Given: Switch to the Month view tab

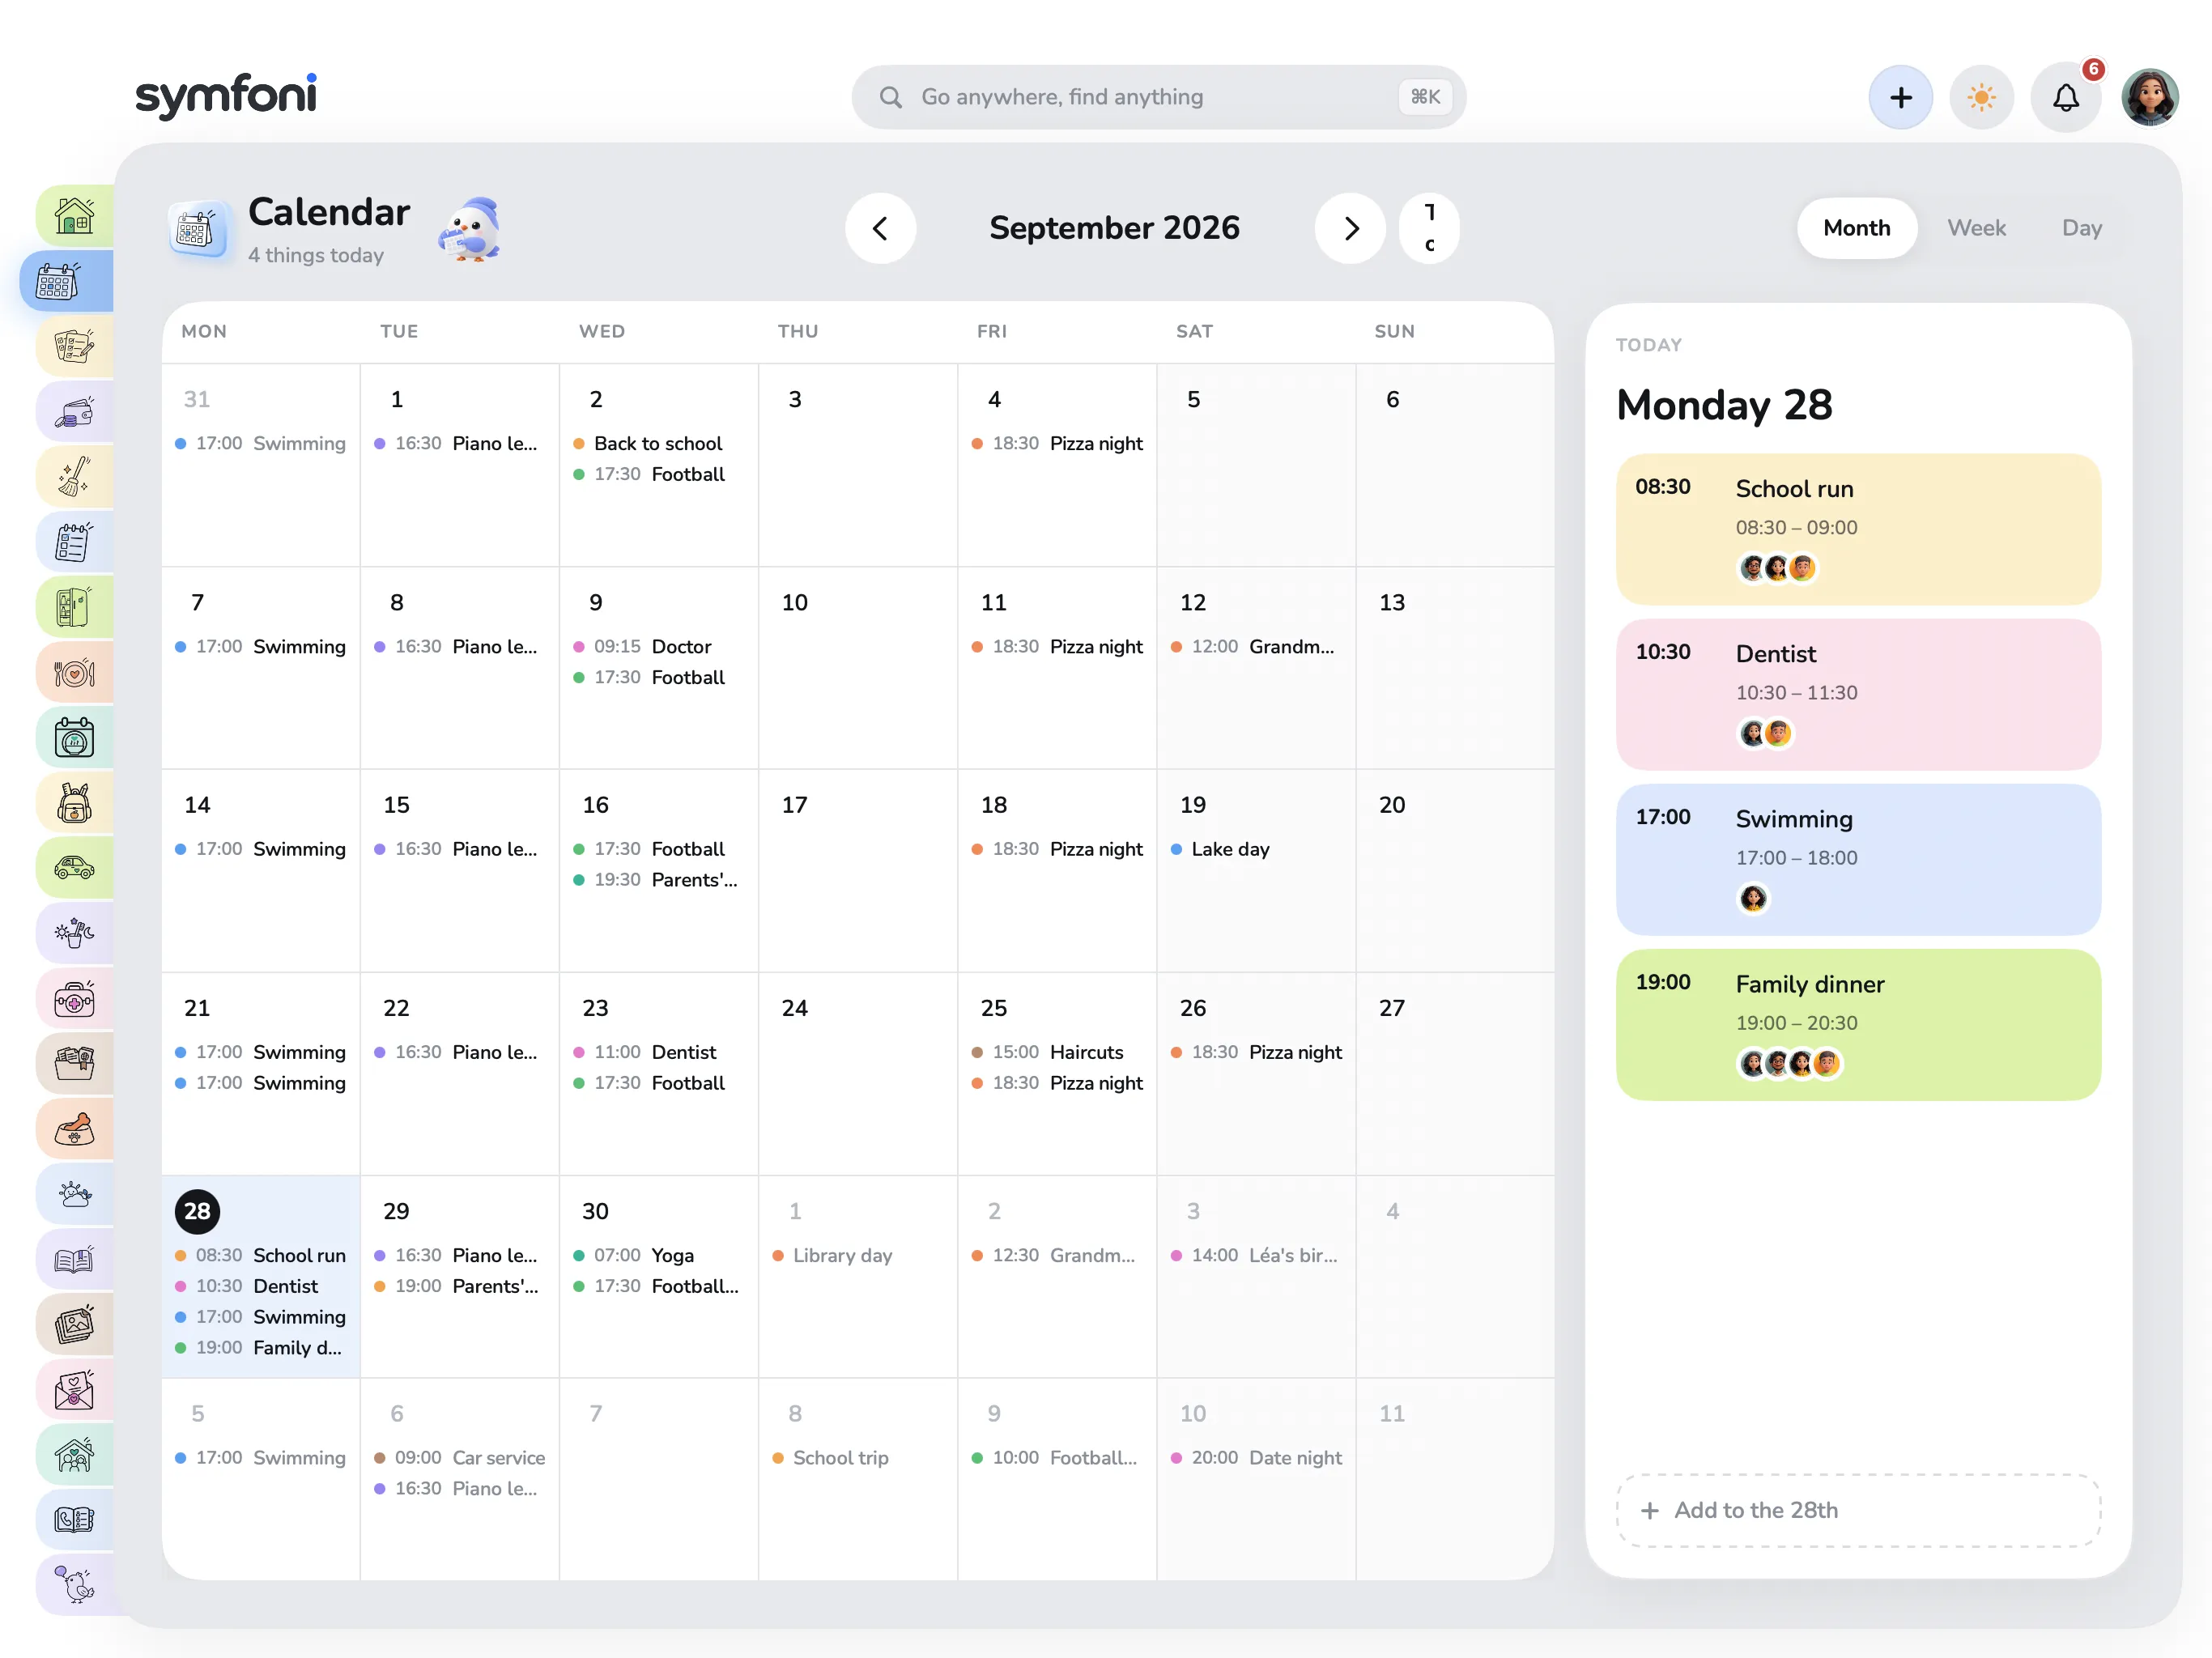Looking at the screenshot, I should pos(1856,228).
